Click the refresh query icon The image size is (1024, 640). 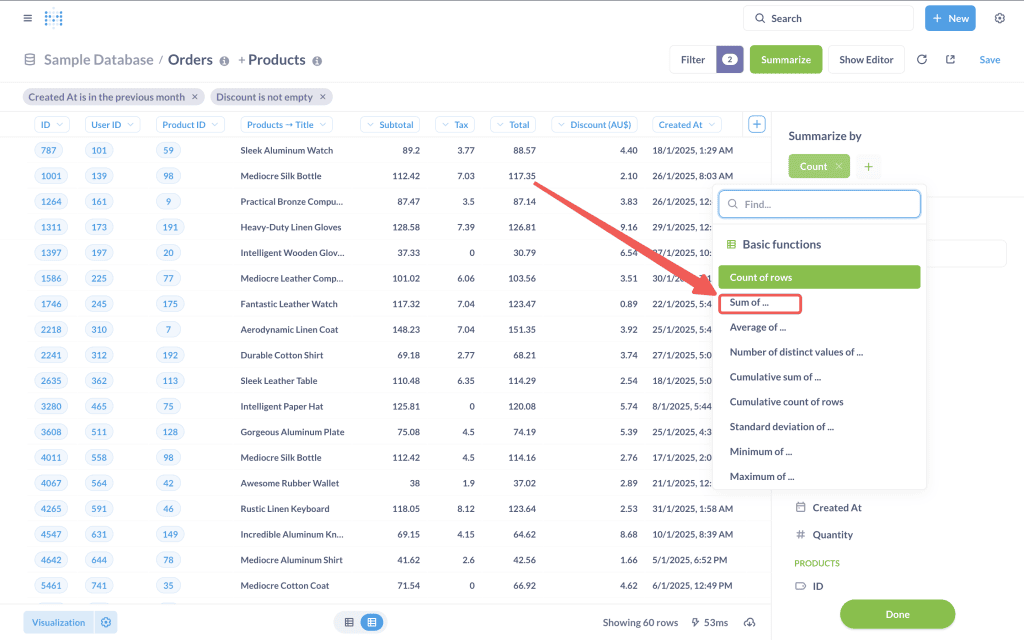(921, 60)
